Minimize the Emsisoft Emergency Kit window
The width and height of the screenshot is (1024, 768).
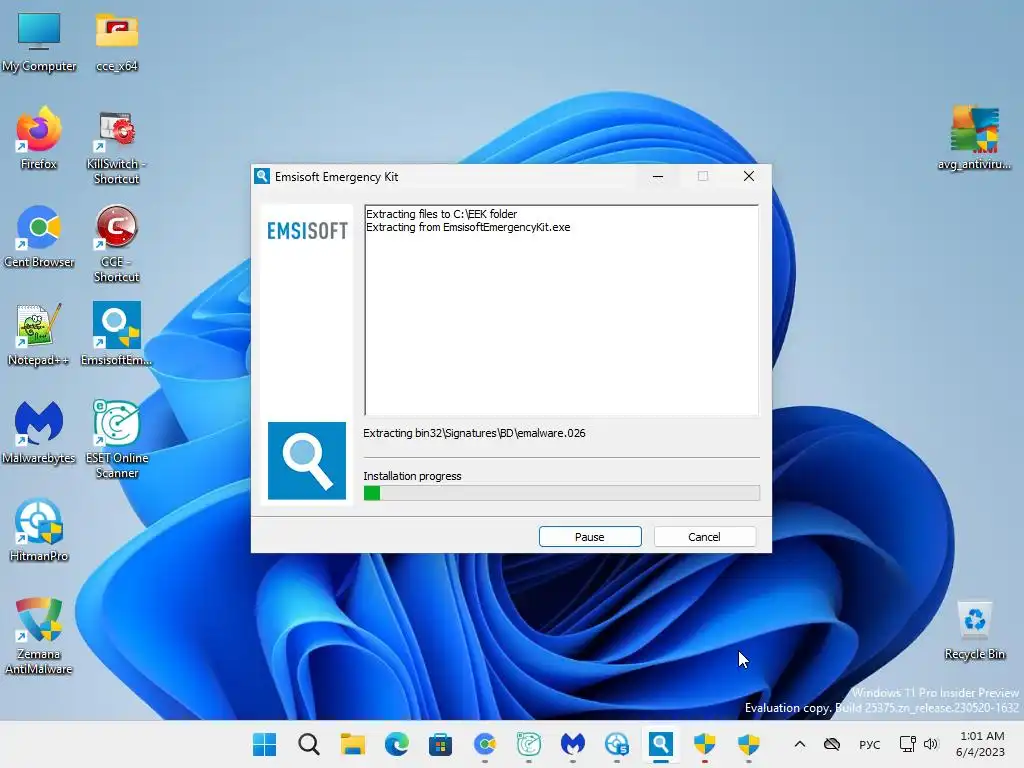[658, 176]
